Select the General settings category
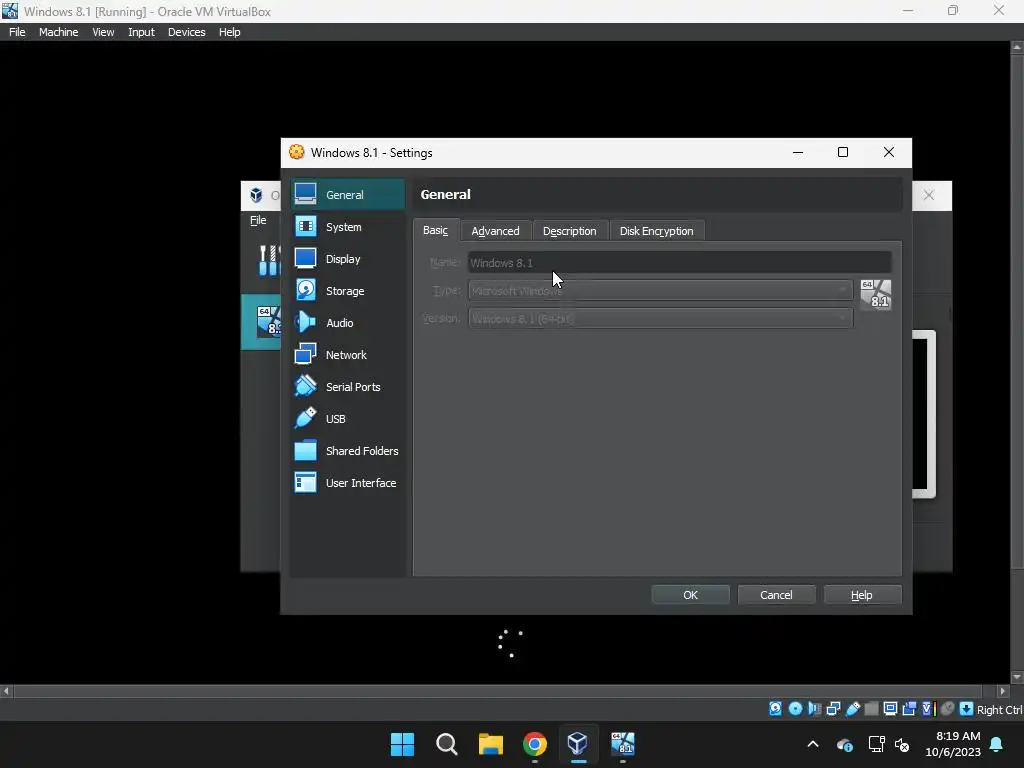1024x768 pixels. [x=347, y=195]
